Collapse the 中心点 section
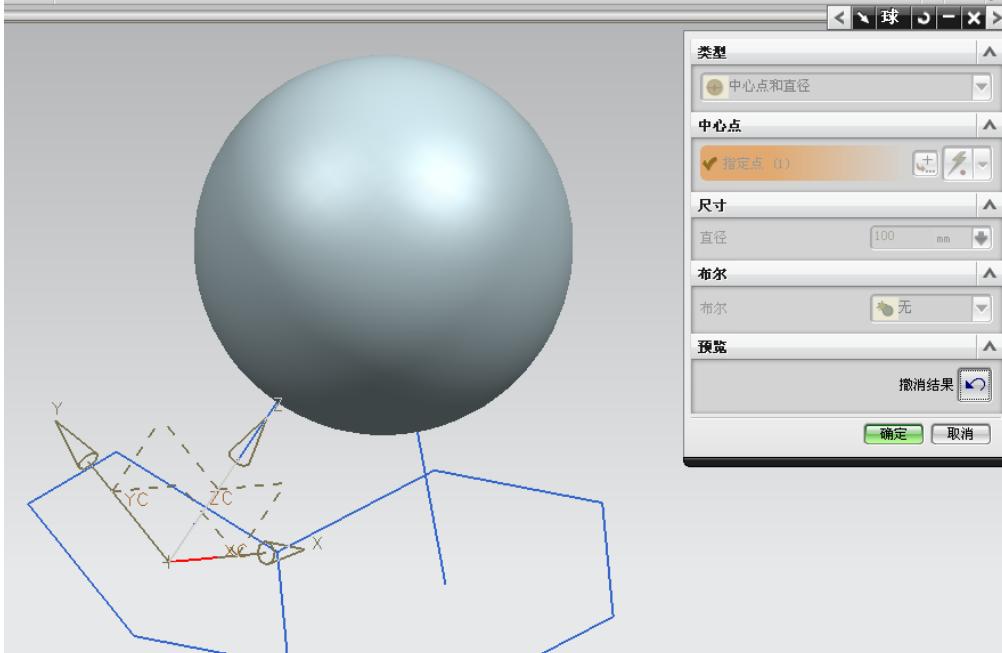This screenshot has height=653, width=1002. (987, 123)
